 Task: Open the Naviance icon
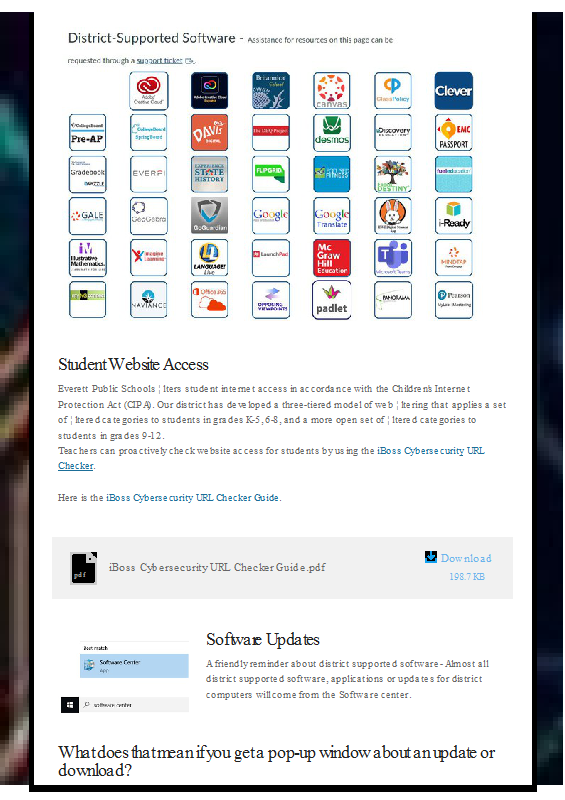[x=149, y=299]
